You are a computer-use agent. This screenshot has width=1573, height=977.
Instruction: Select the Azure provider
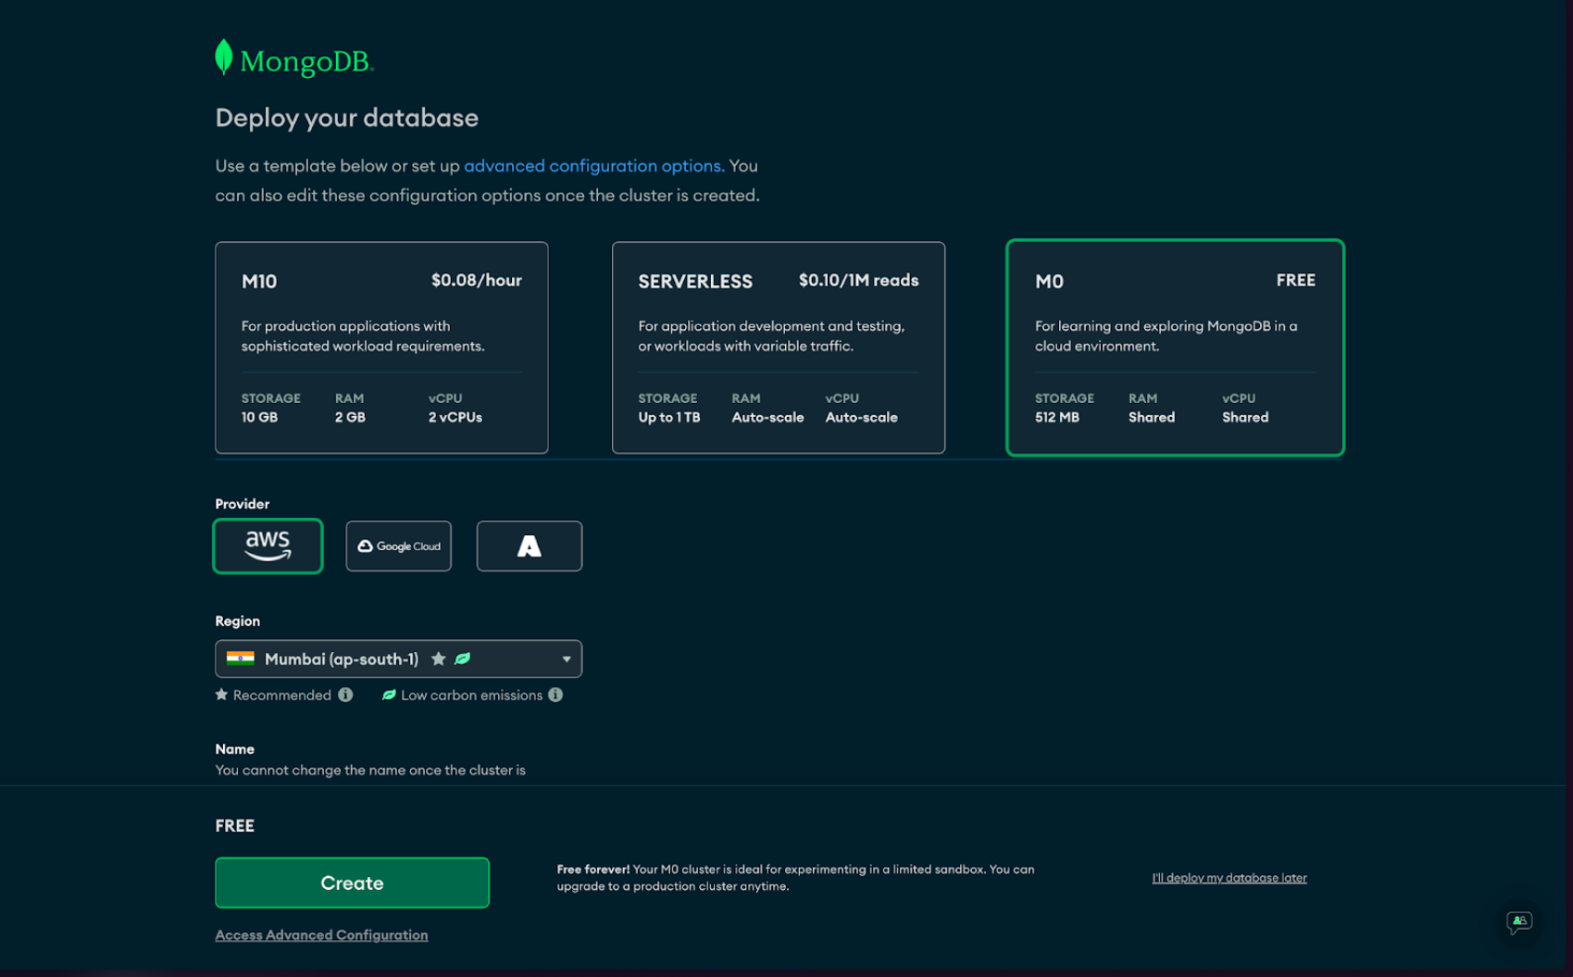pos(529,546)
